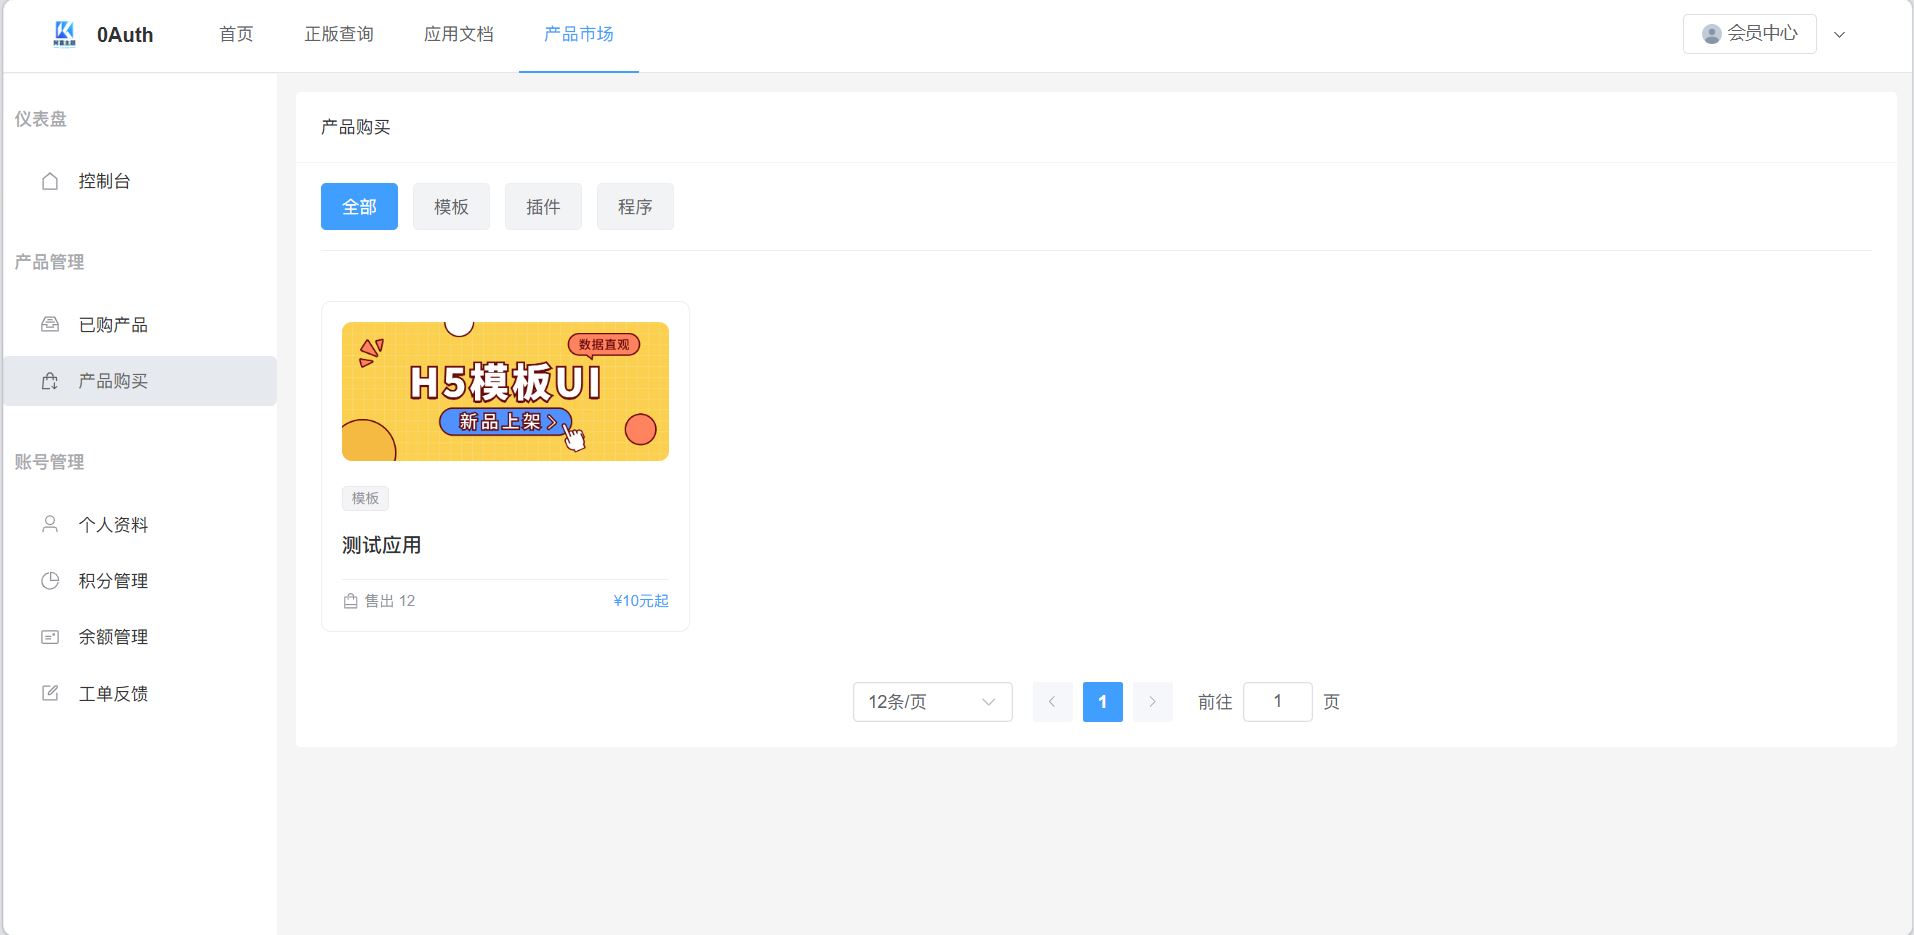Click the 0Auth brand name
The height and width of the screenshot is (935, 1914).
(x=125, y=35)
